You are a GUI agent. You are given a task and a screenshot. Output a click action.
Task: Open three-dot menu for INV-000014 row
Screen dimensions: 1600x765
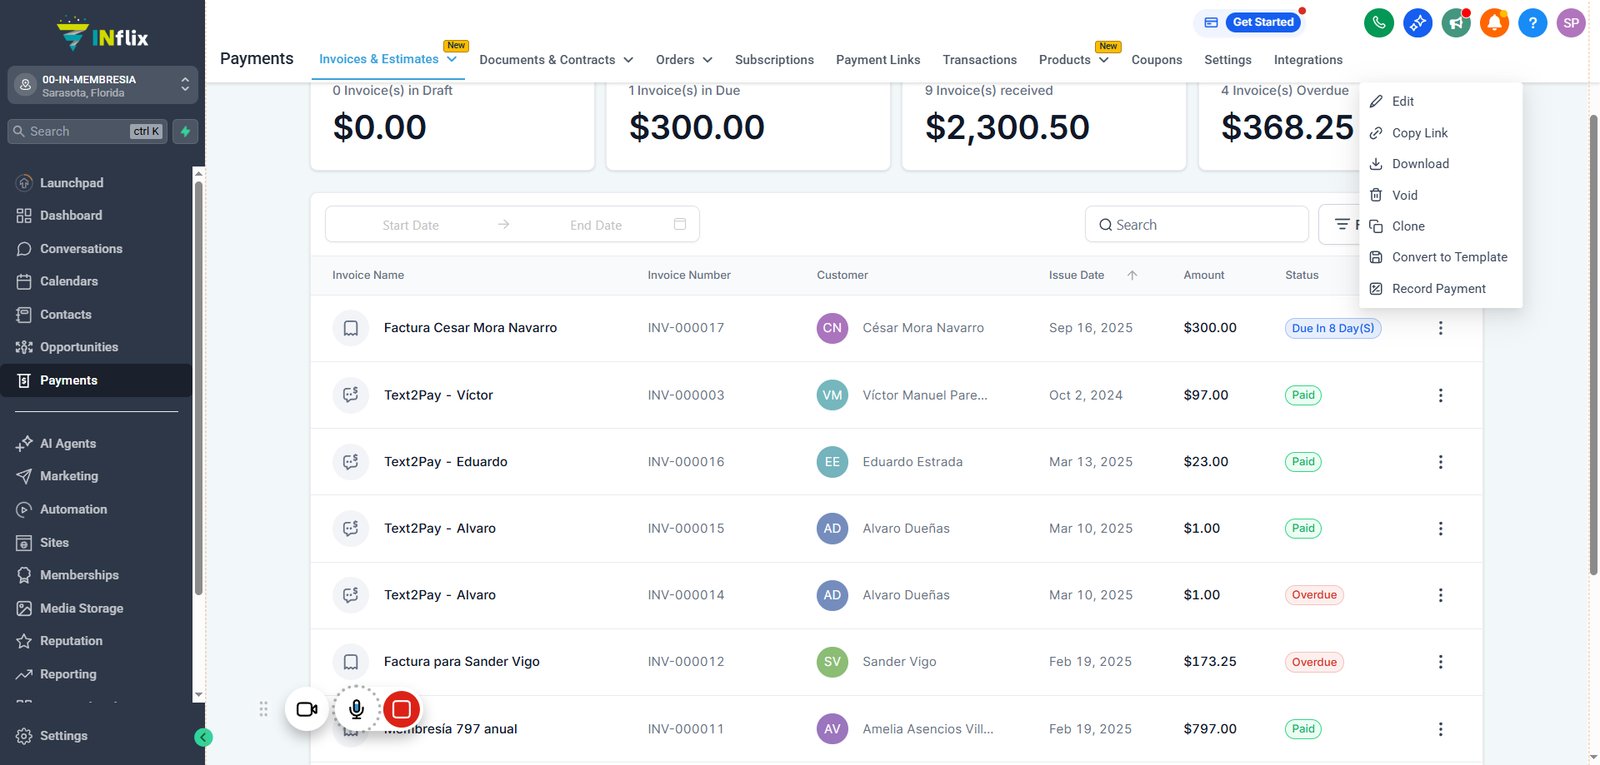point(1440,595)
